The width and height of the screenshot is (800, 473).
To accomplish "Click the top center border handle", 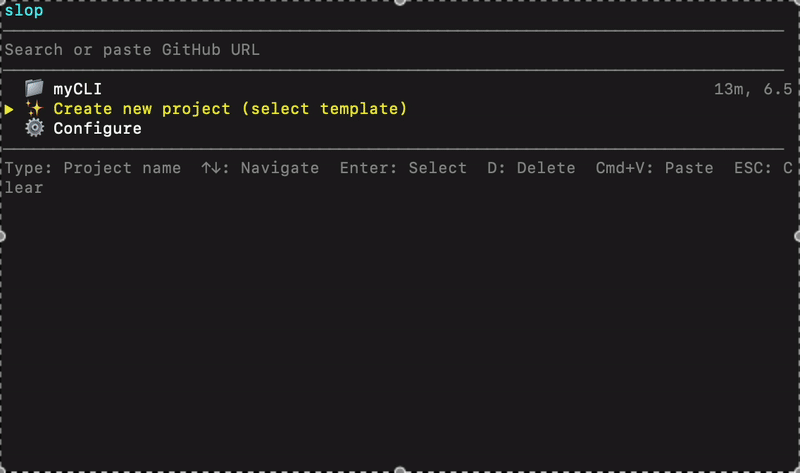I will tap(400, 2).
